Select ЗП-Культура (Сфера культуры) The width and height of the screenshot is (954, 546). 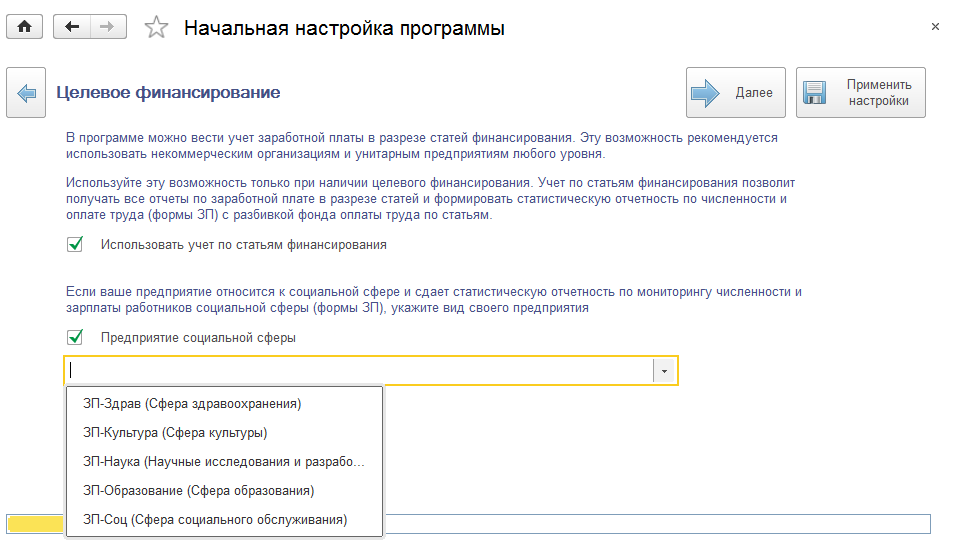click(225, 433)
